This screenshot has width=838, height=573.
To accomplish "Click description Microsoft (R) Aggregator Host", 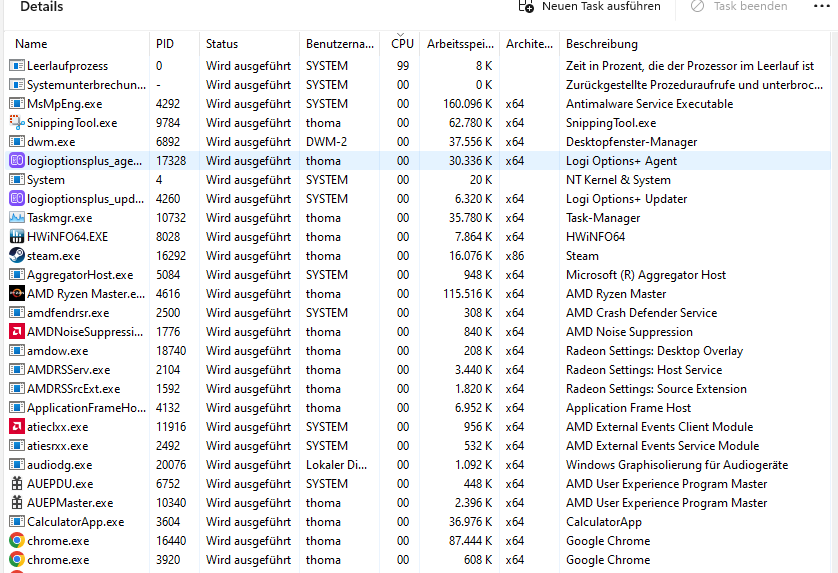I will pos(646,275).
